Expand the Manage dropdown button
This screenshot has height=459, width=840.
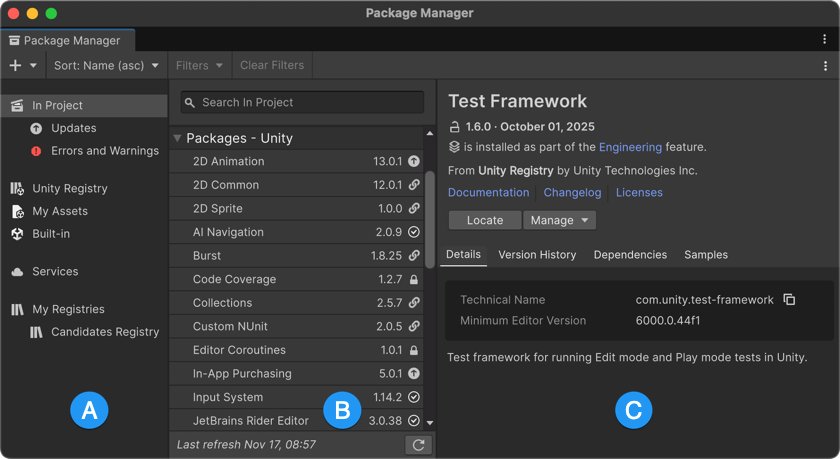[559, 220]
